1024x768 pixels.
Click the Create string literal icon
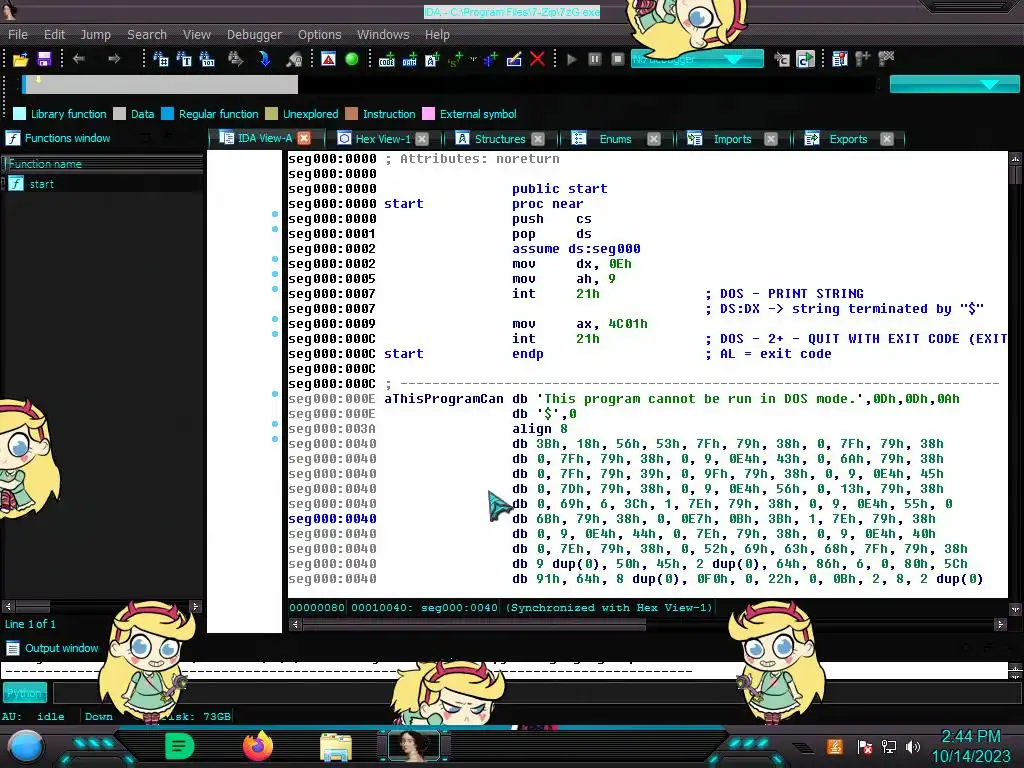click(x=432, y=59)
